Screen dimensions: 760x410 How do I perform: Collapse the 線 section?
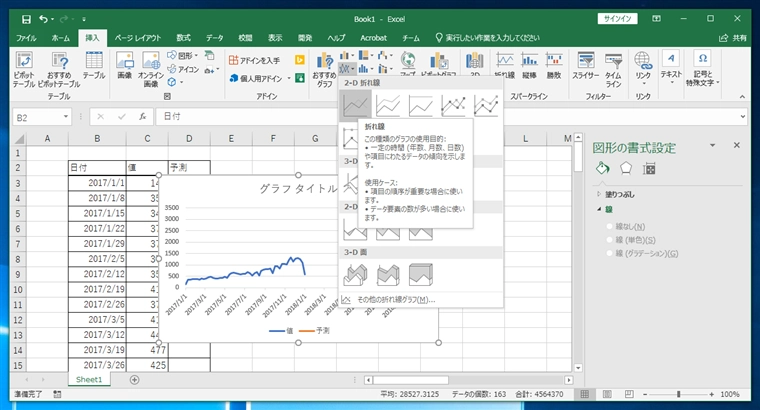(598, 210)
